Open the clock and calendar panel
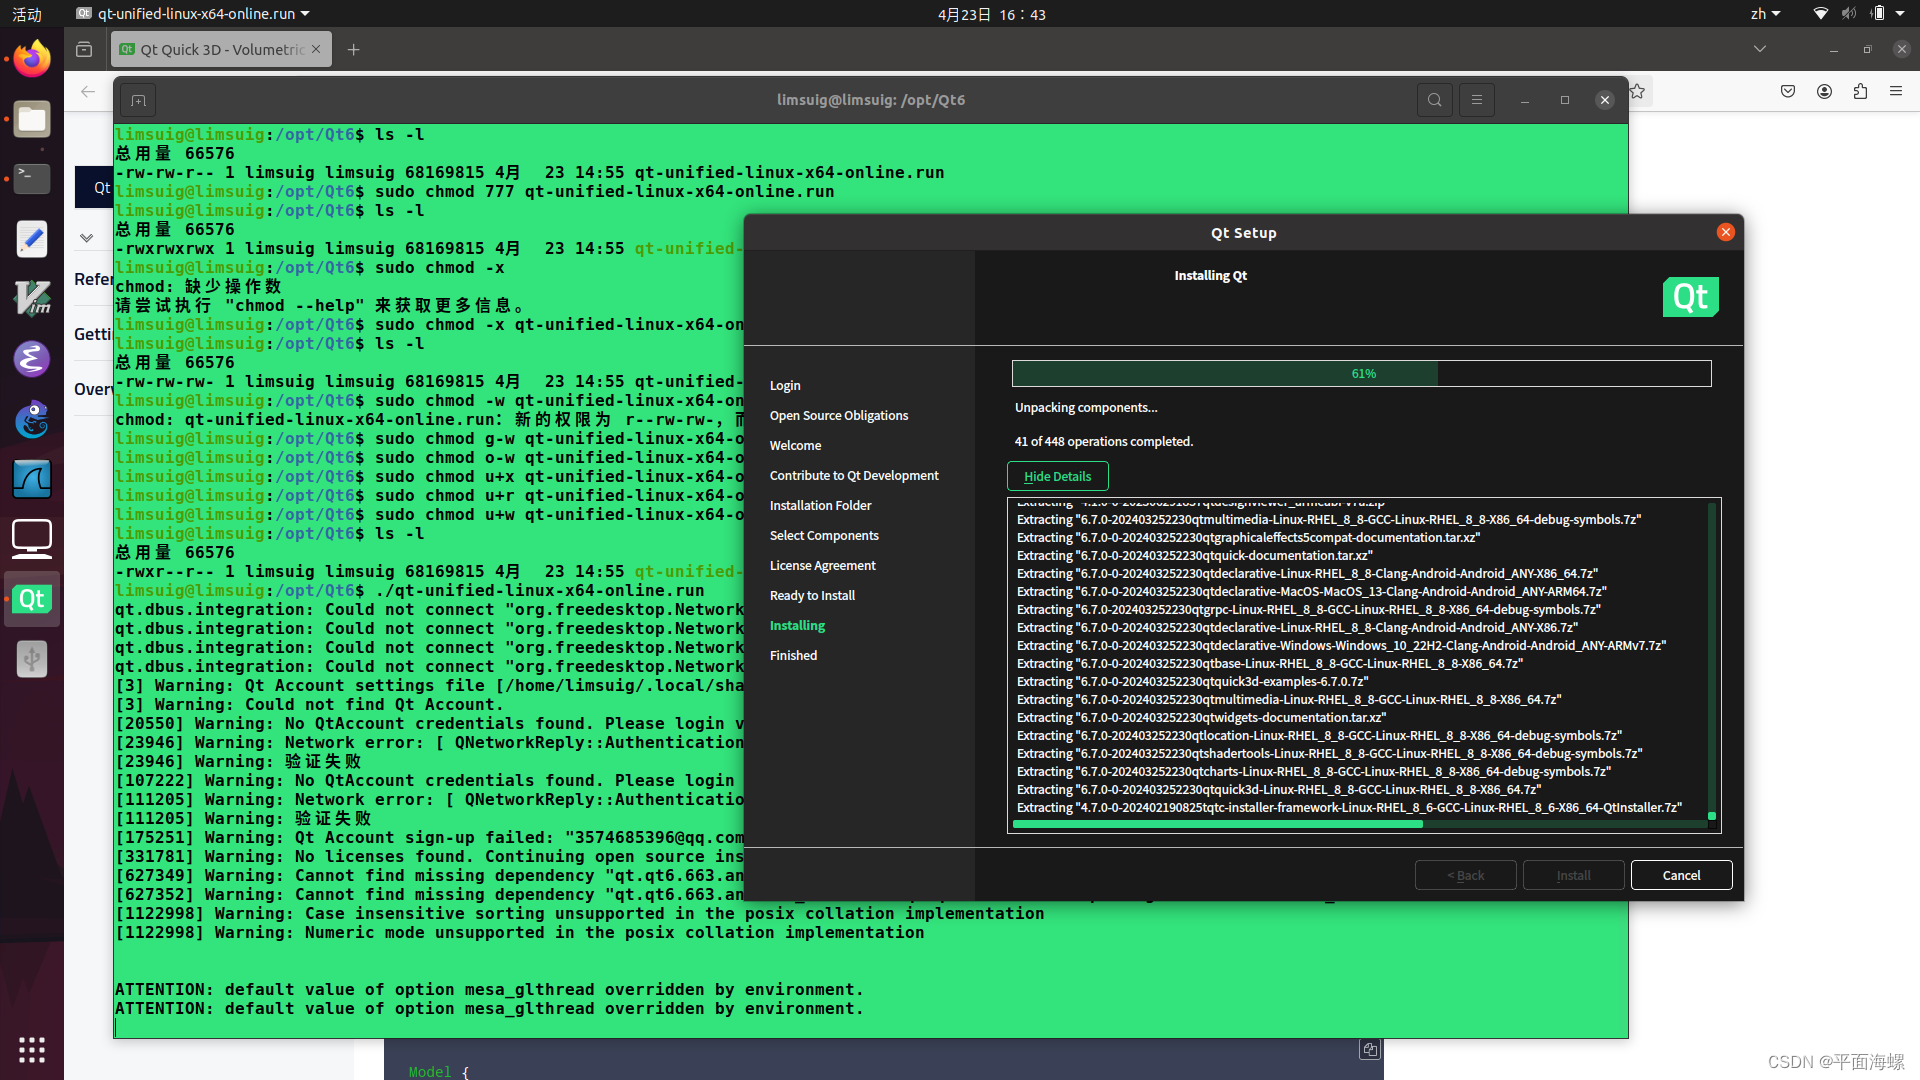The width and height of the screenshot is (1920, 1080). pyautogui.click(x=991, y=14)
